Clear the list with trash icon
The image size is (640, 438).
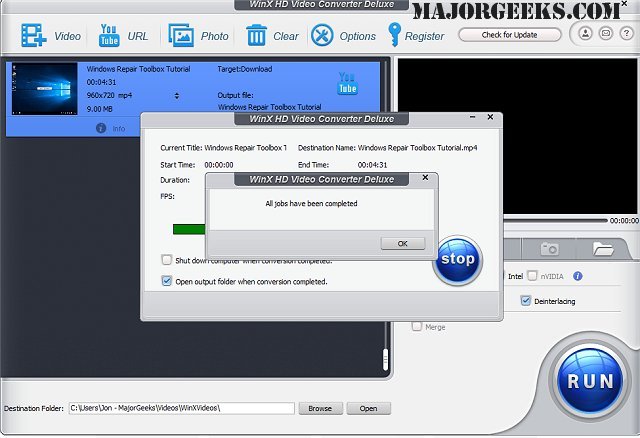256,35
